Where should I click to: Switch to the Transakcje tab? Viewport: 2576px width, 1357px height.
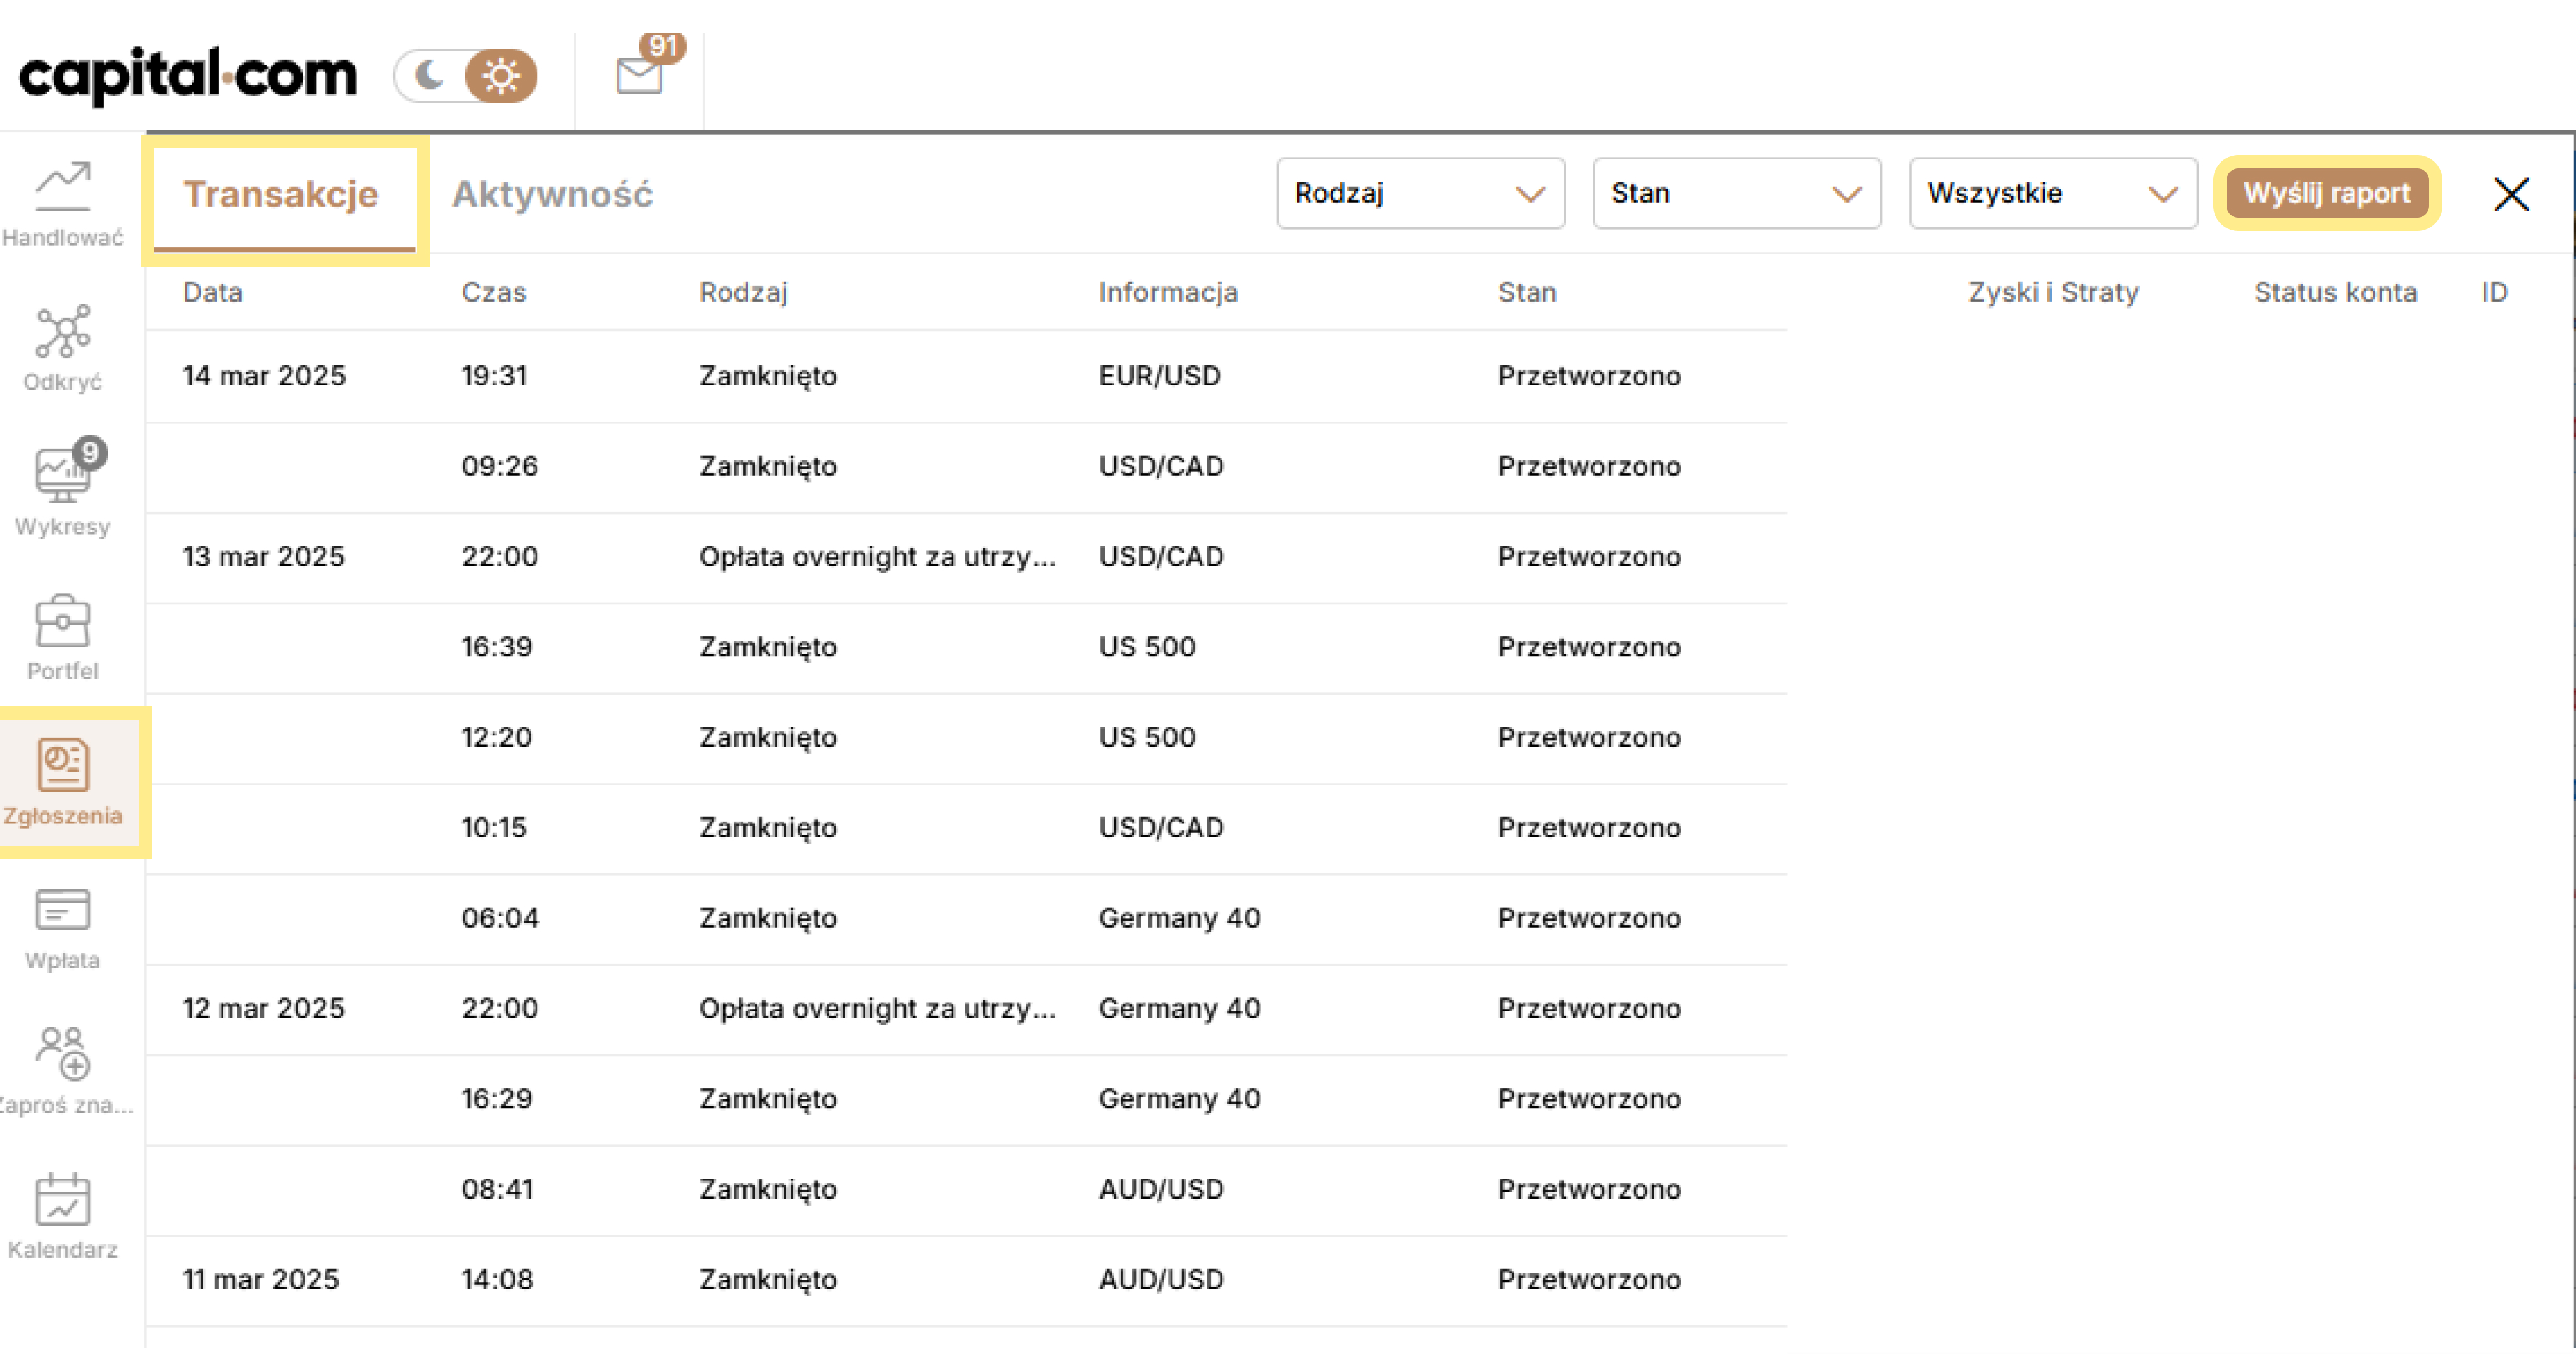tap(281, 194)
